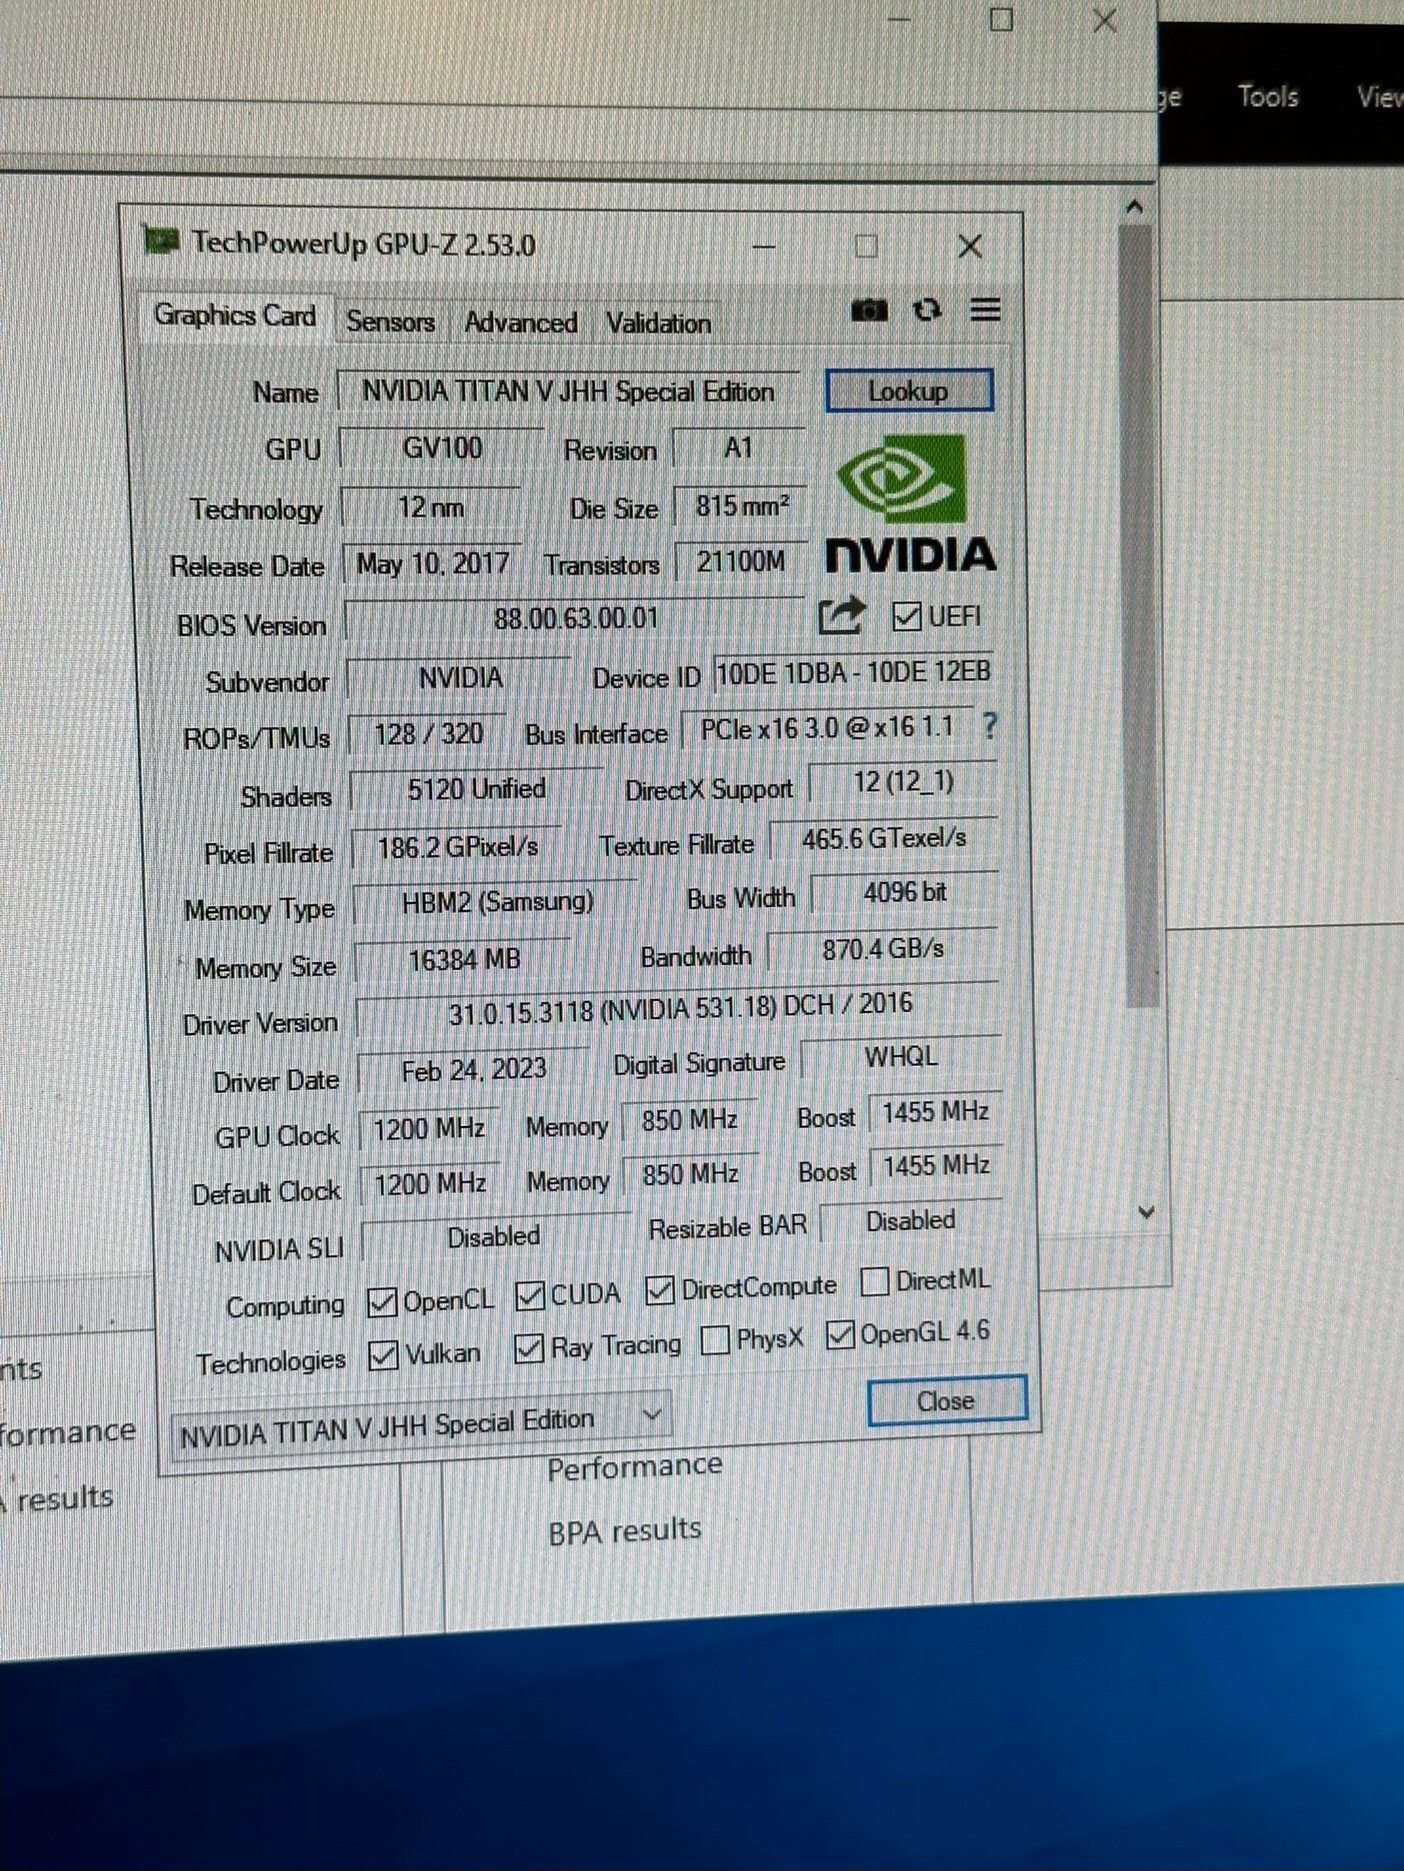The image size is (1404, 1871).
Task: Click the BIOS Version field 88.00.63.00.01
Action: (575, 618)
